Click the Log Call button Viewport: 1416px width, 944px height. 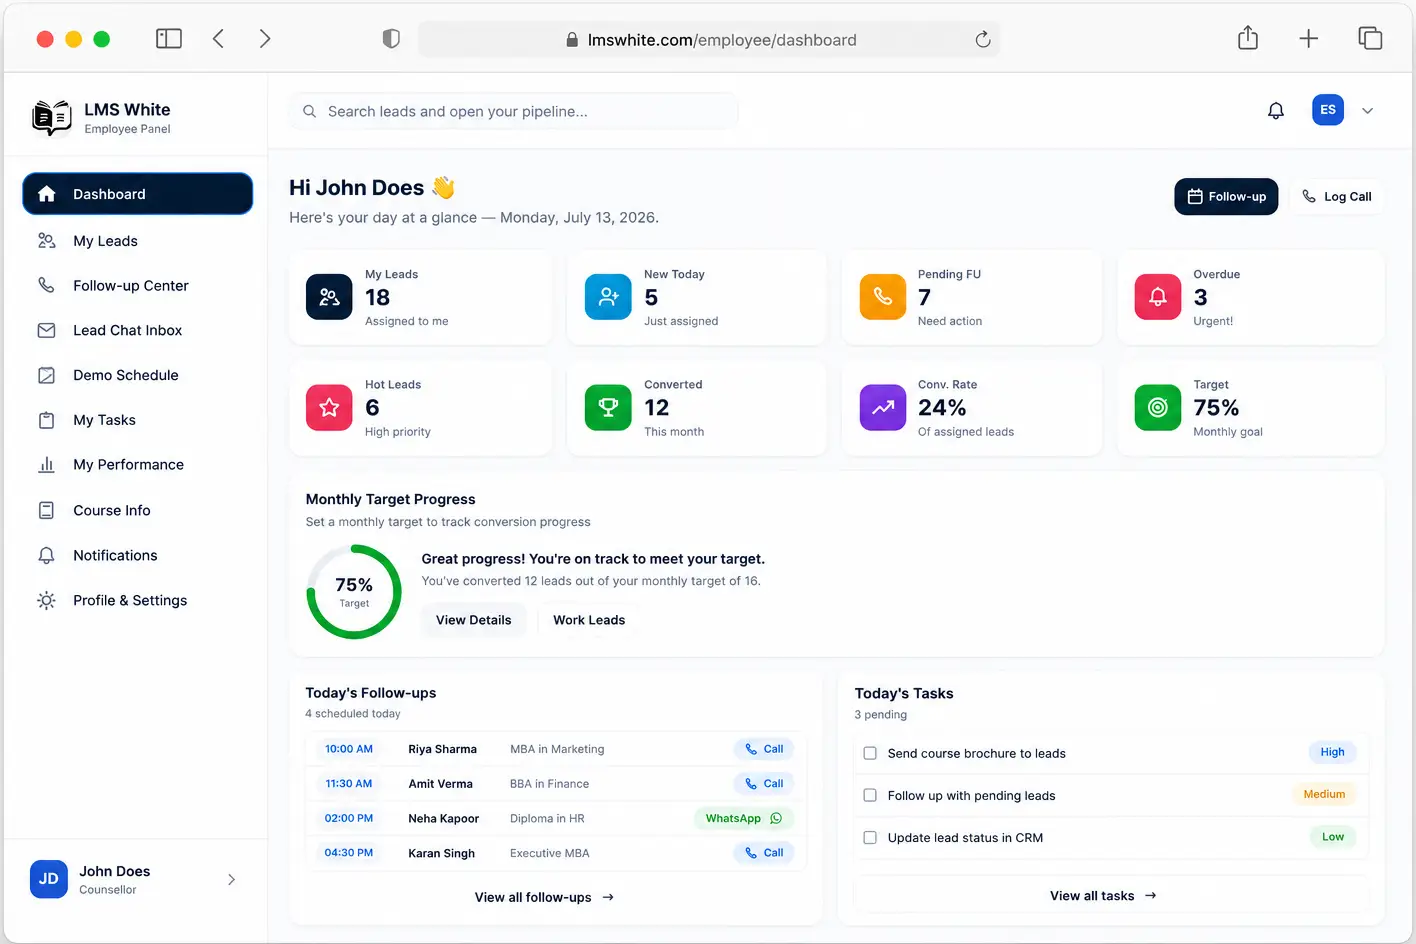tap(1336, 197)
